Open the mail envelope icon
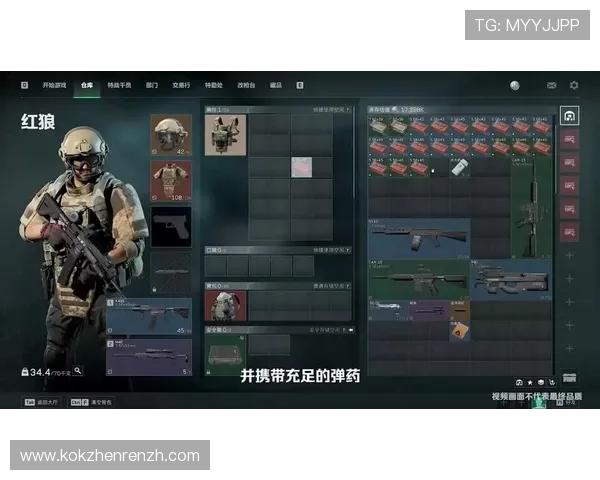The image size is (600, 480). coord(551,85)
